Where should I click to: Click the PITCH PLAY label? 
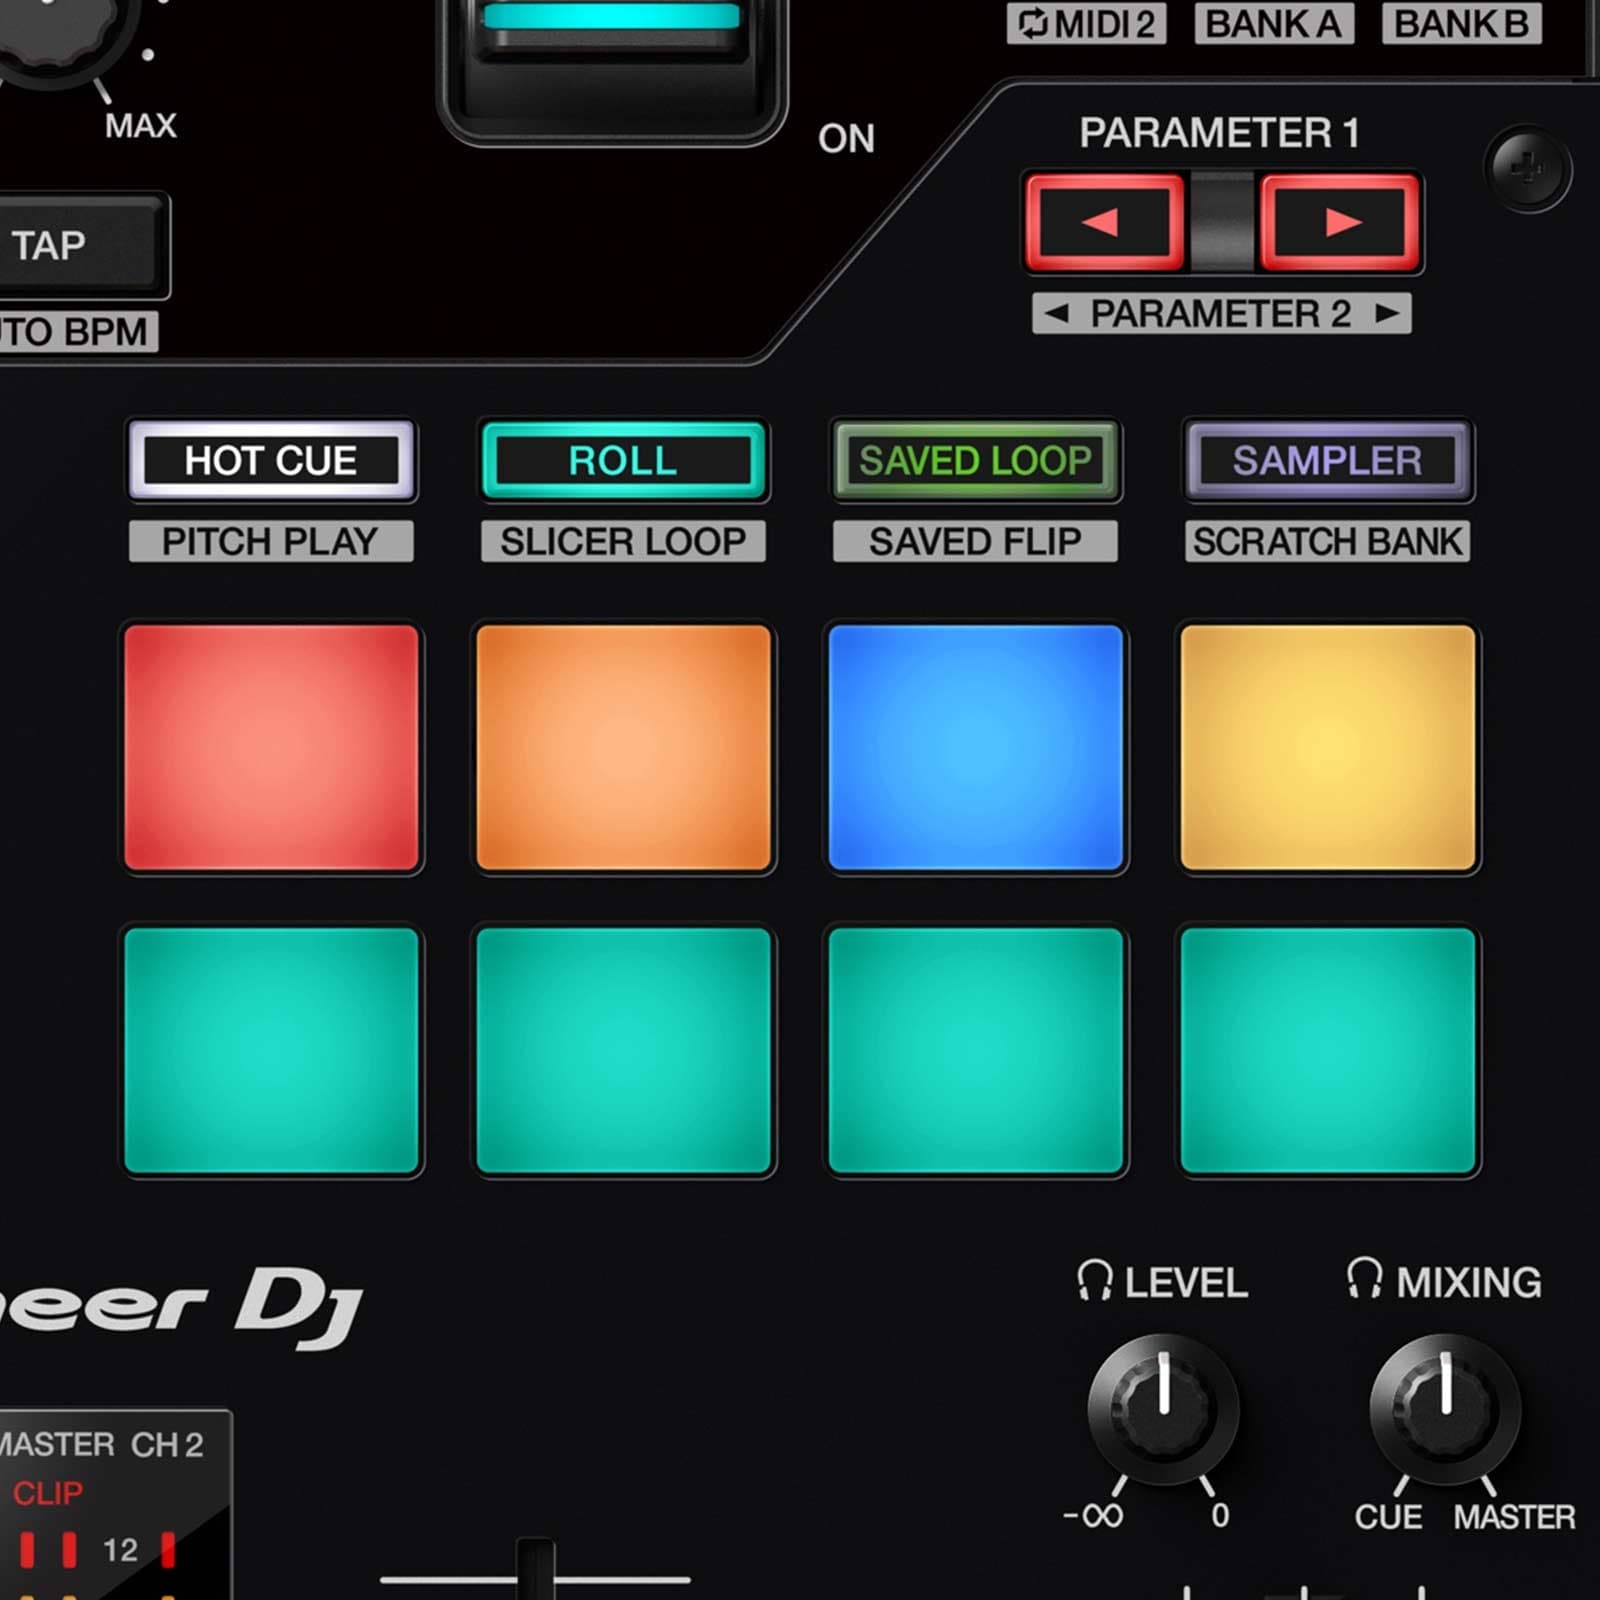[x=271, y=541]
